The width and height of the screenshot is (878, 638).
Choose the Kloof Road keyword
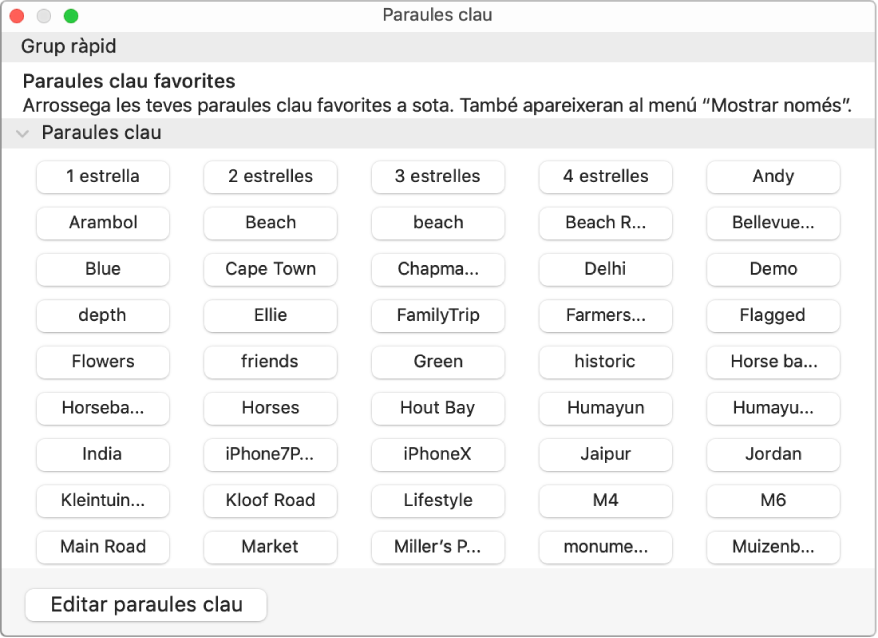tap(270, 501)
